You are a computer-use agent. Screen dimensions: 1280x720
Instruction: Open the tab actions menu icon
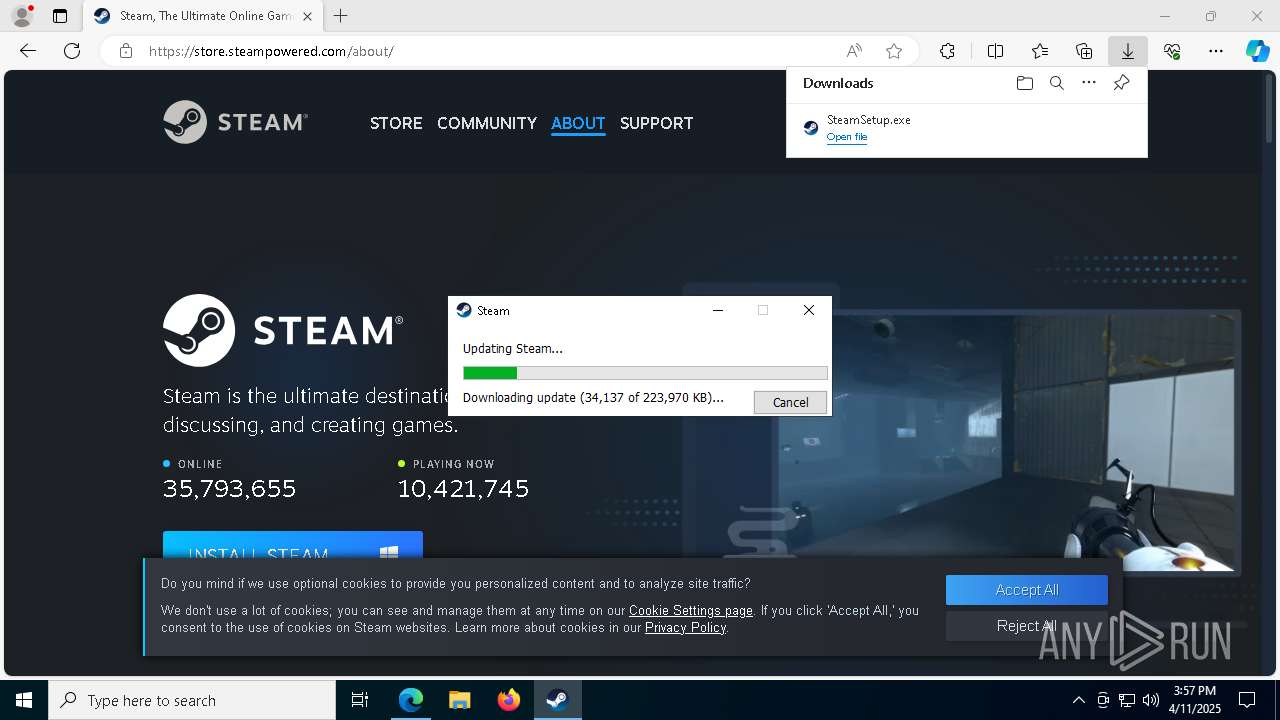(60, 16)
